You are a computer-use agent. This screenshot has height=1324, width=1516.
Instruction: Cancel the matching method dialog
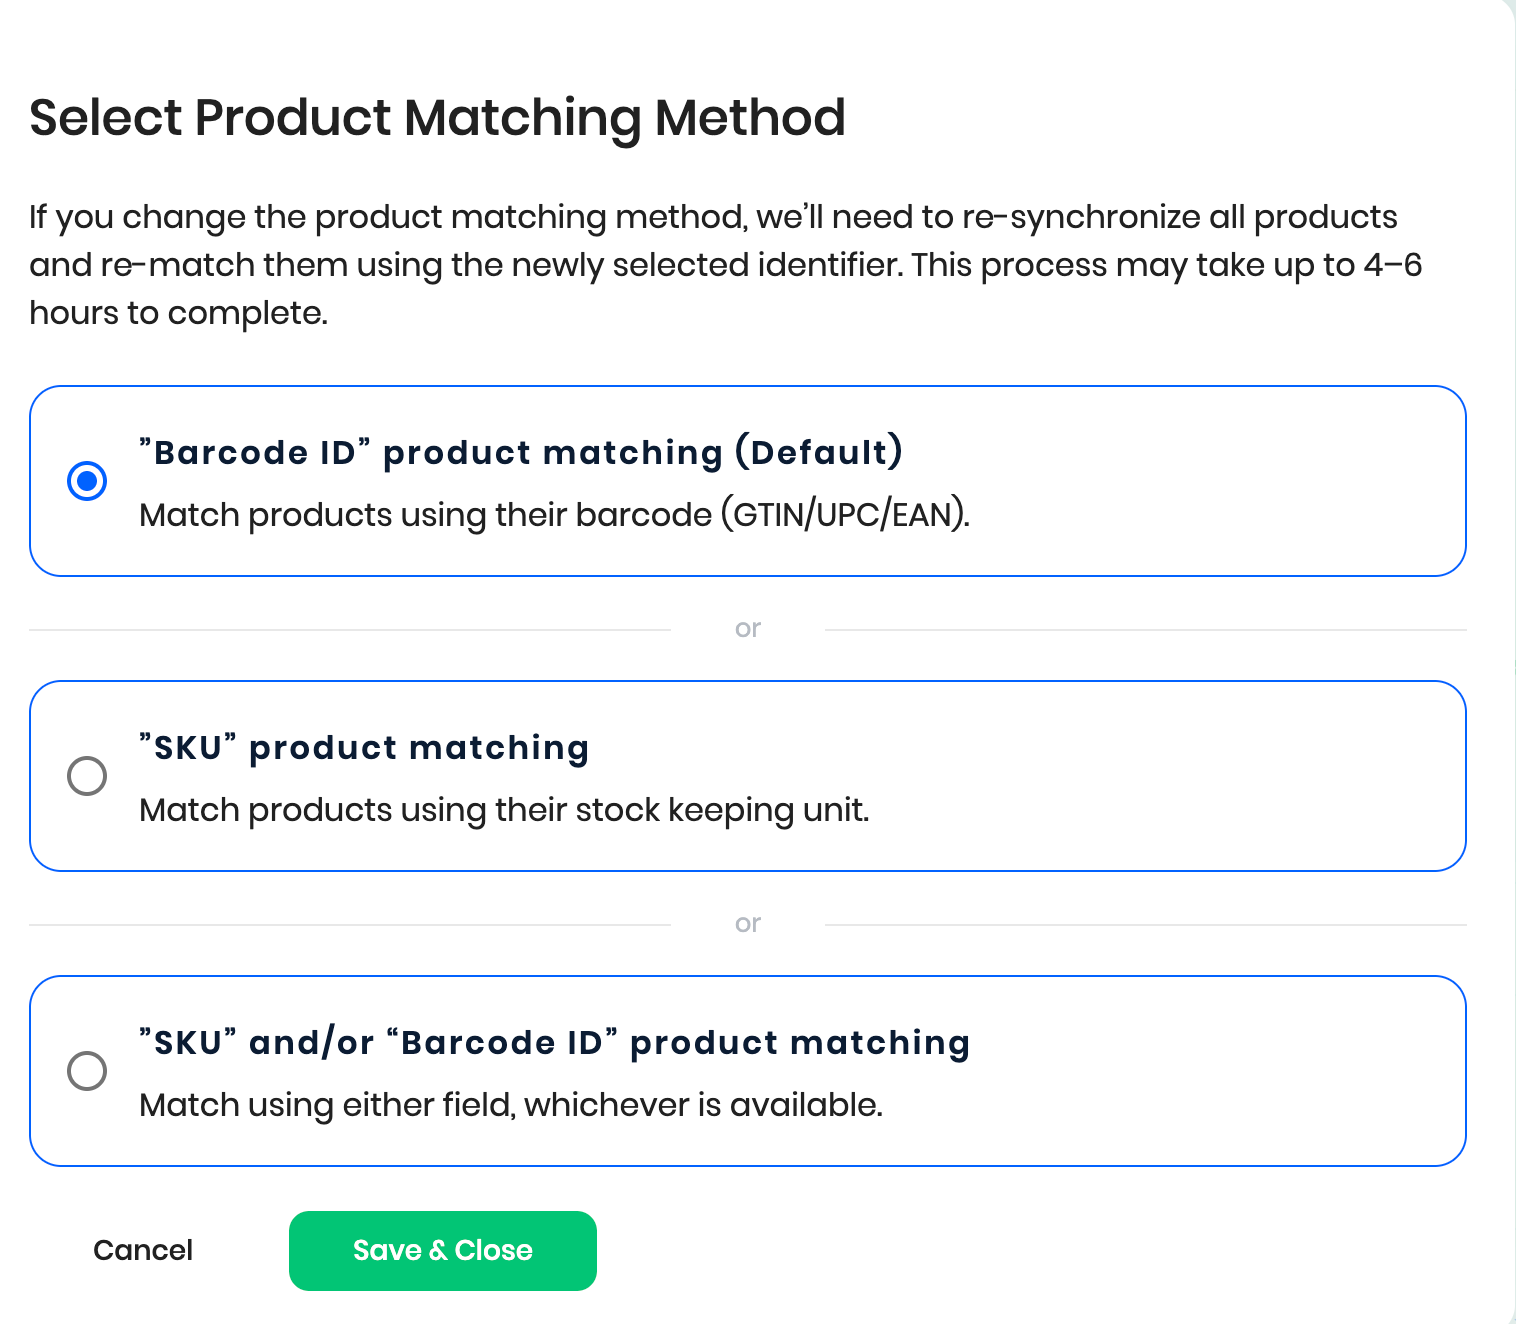143,1250
